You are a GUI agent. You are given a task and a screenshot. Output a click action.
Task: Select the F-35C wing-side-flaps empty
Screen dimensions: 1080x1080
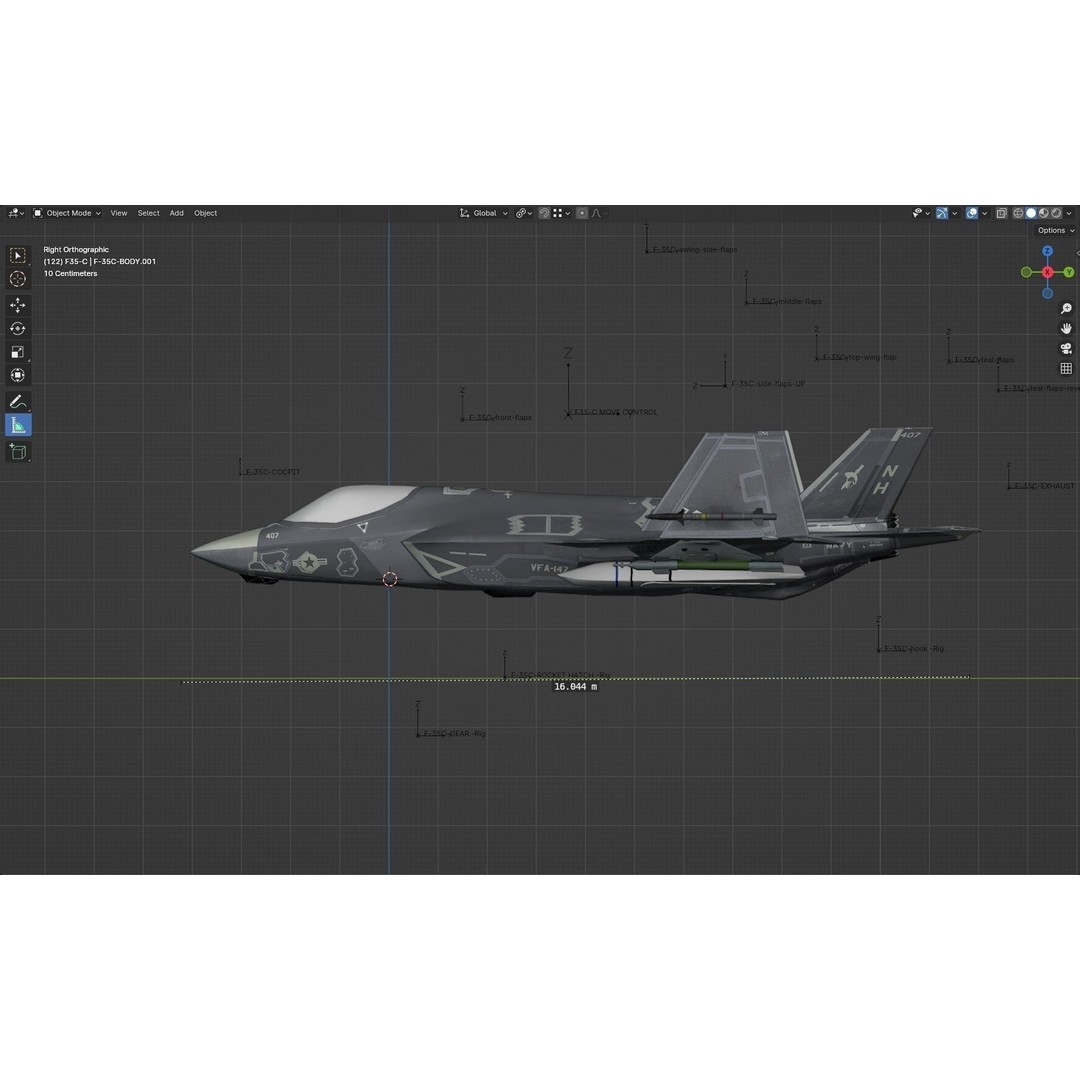pyautogui.click(x=694, y=249)
